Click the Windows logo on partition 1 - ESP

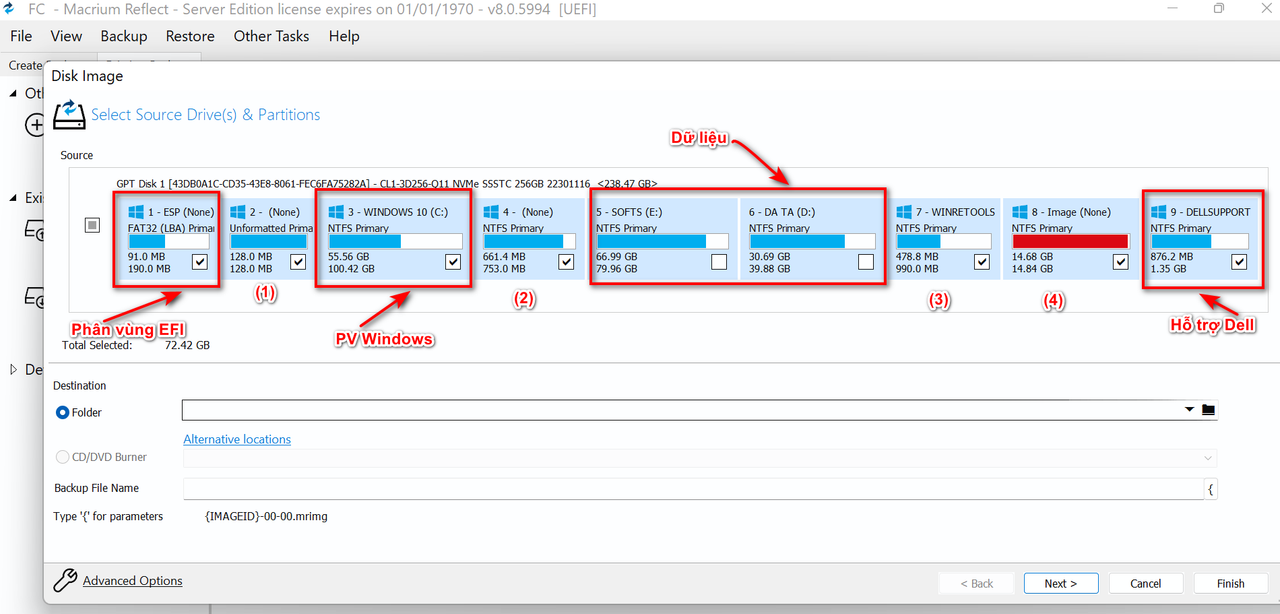click(x=136, y=212)
